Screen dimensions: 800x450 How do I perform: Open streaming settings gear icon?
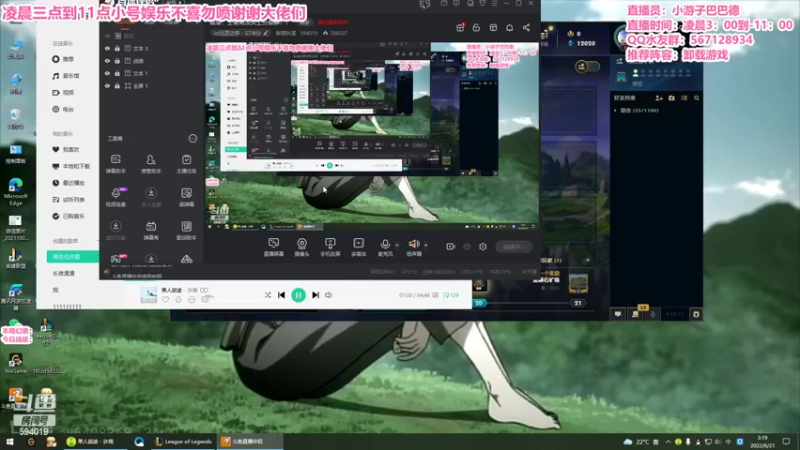click(483, 246)
